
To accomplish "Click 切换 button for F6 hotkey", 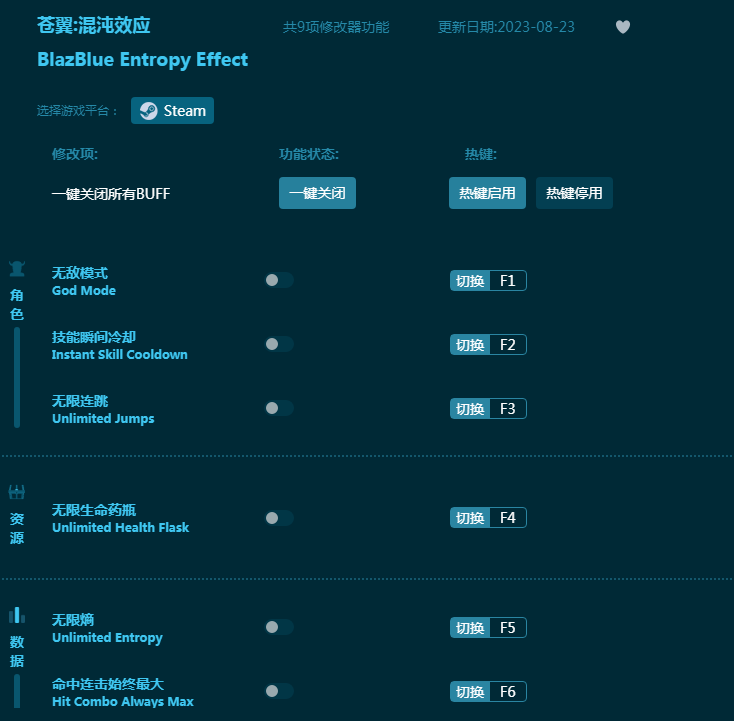I will pos(470,692).
